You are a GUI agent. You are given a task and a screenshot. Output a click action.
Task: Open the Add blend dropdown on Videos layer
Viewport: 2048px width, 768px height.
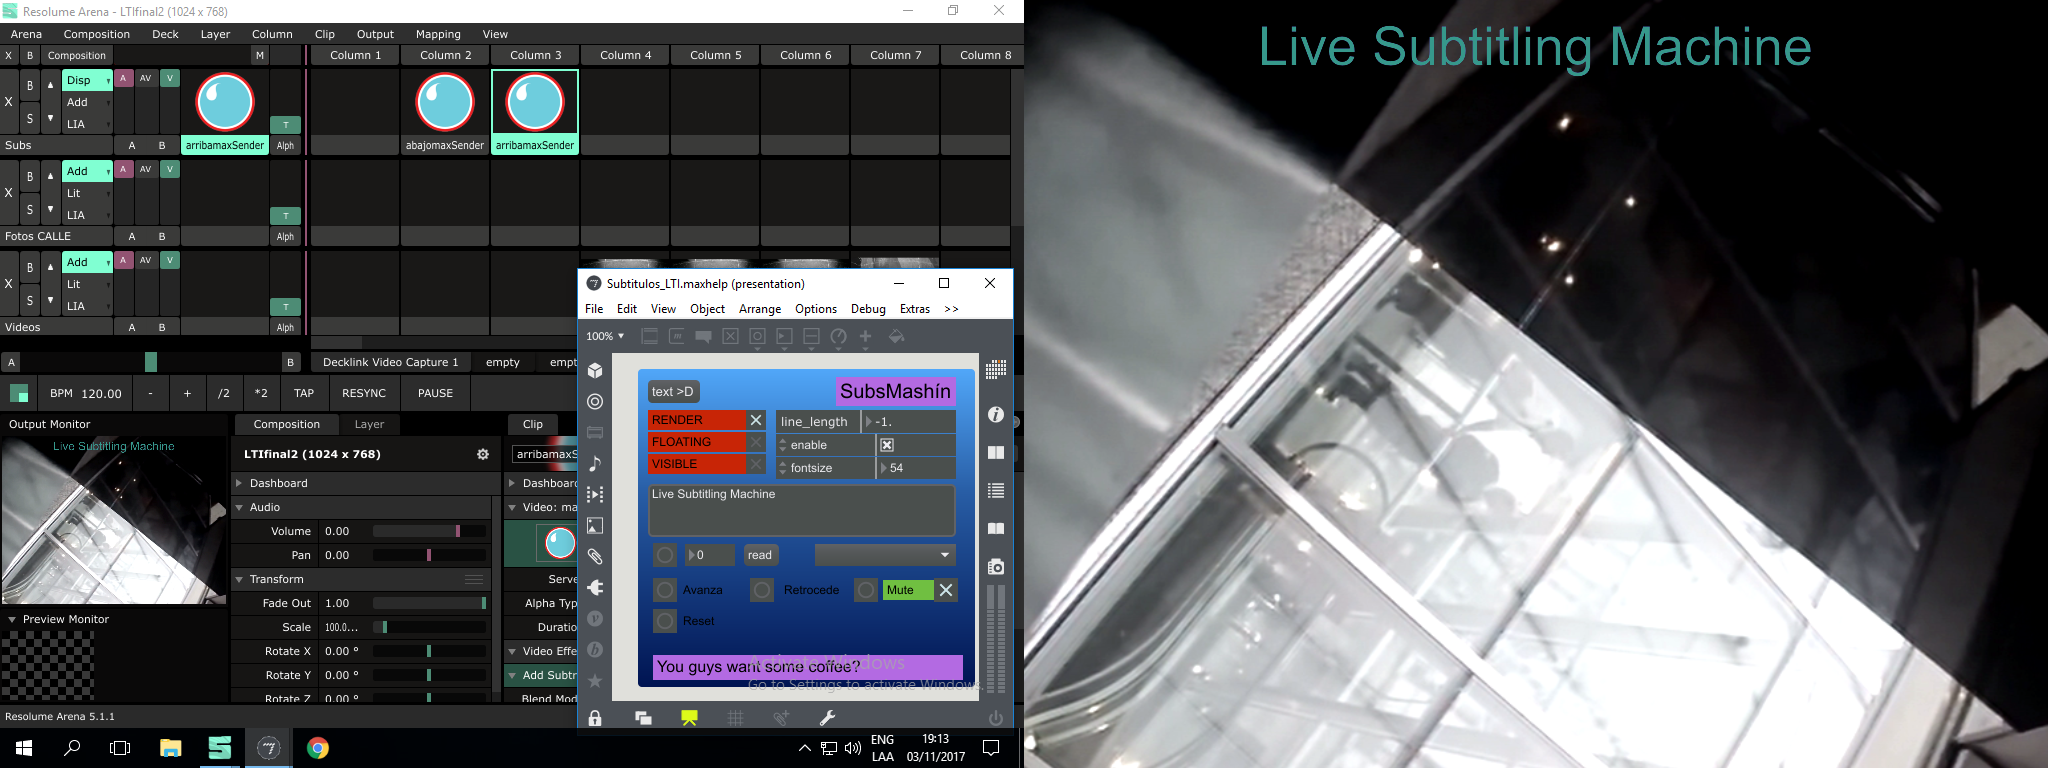pyautogui.click(x=88, y=262)
